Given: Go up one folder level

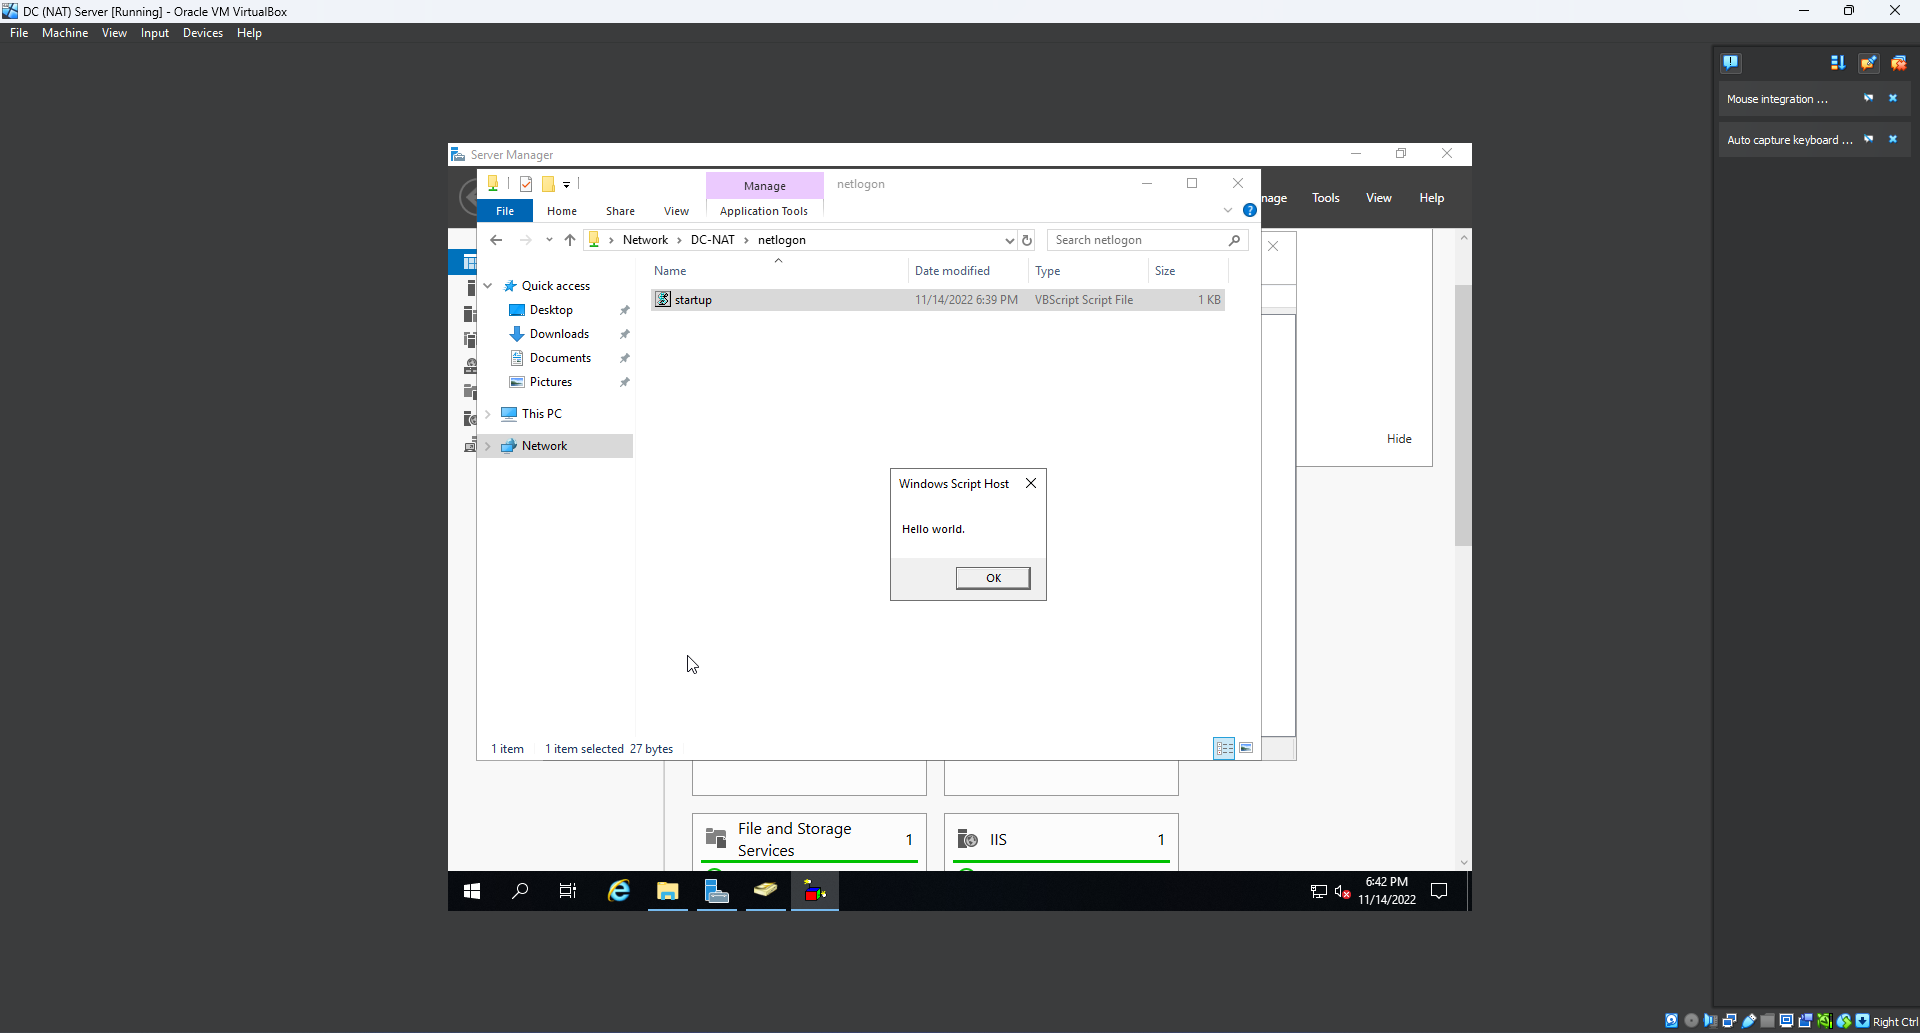Looking at the screenshot, I should 570,240.
